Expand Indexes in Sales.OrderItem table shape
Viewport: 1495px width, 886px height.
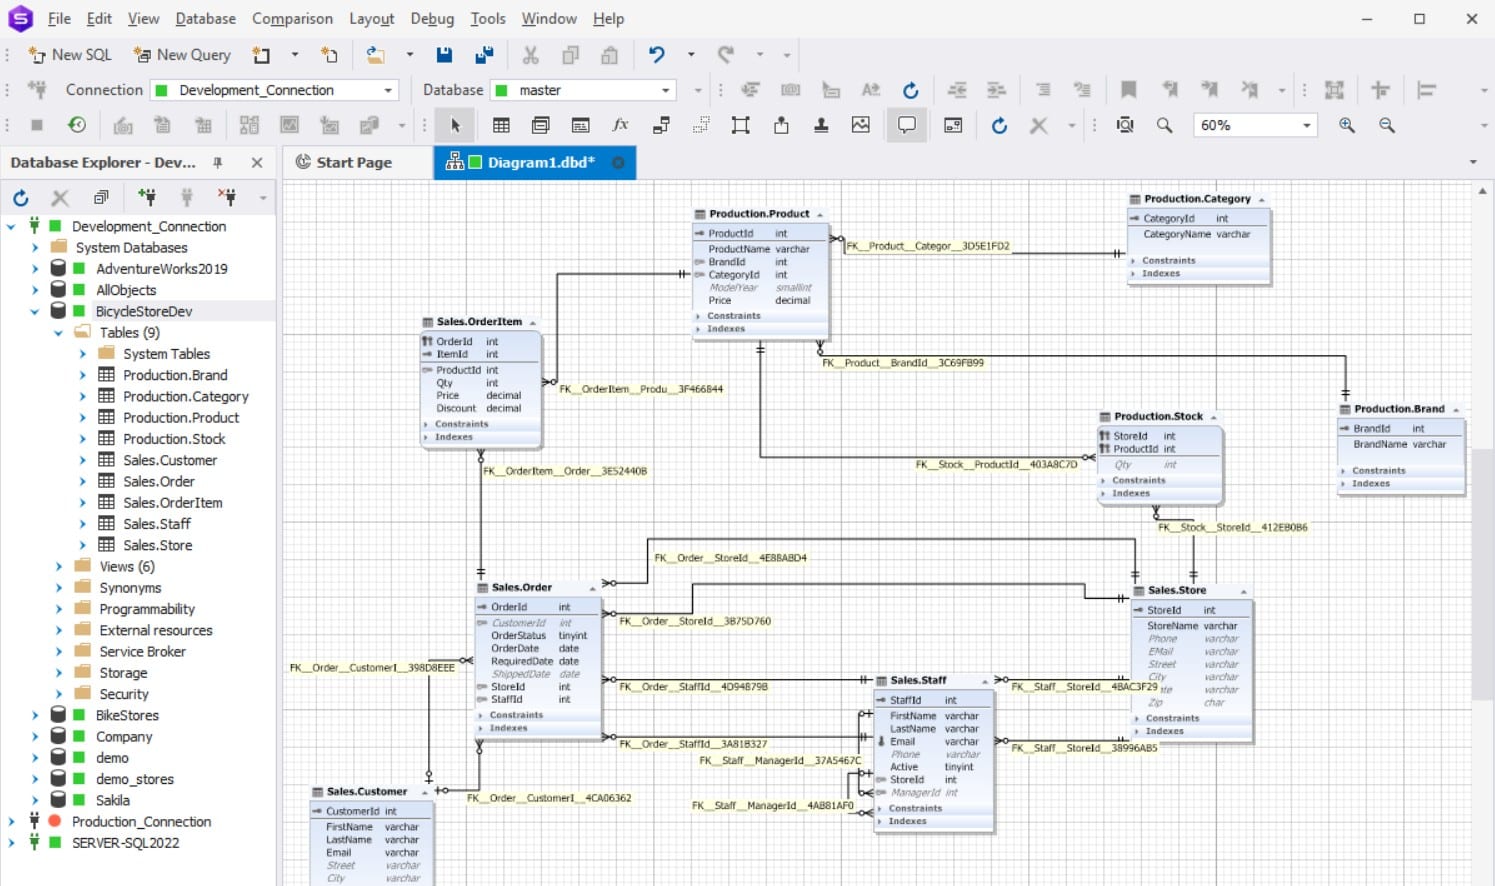point(425,437)
